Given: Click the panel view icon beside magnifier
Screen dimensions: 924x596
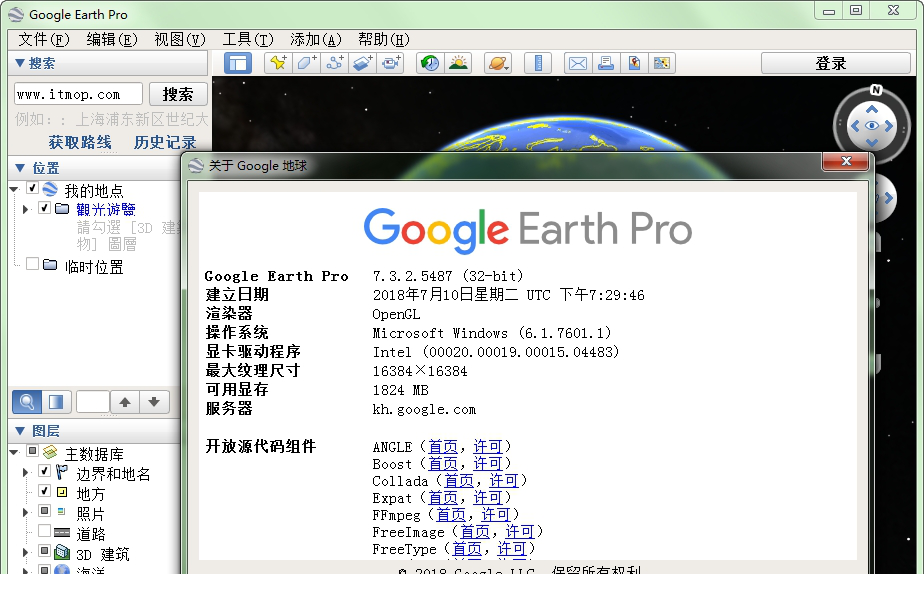Looking at the screenshot, I should click(x=57, y=402).
